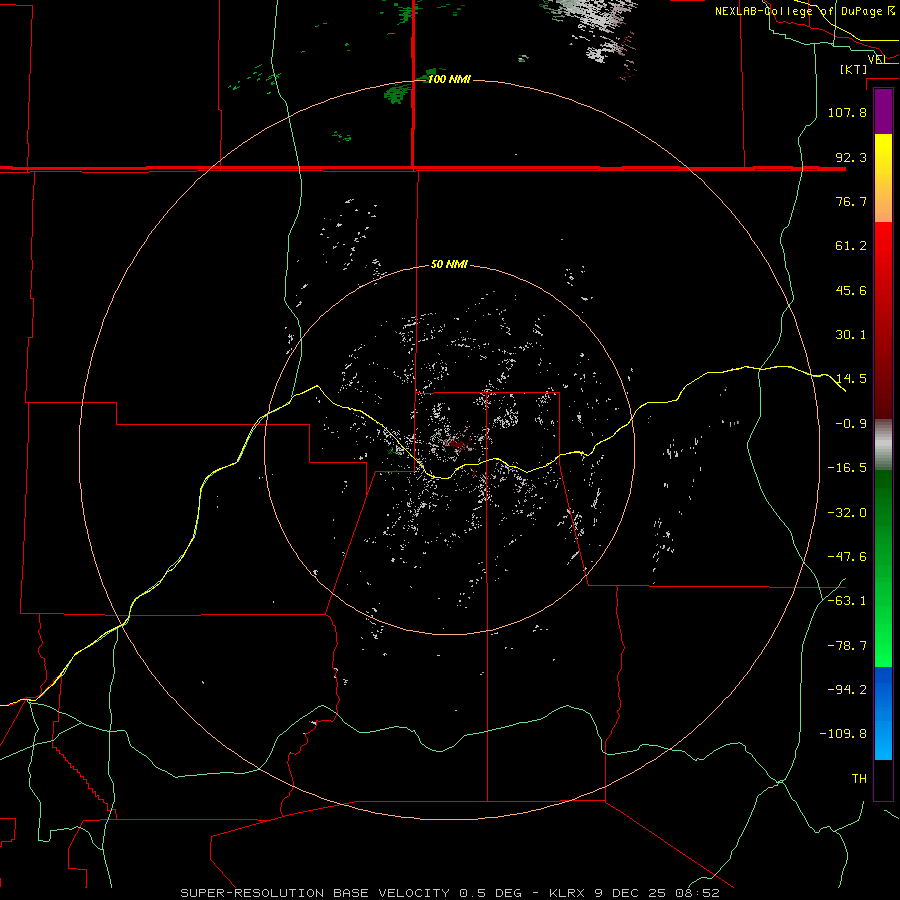Click the TH threshold label

(859, 779)
